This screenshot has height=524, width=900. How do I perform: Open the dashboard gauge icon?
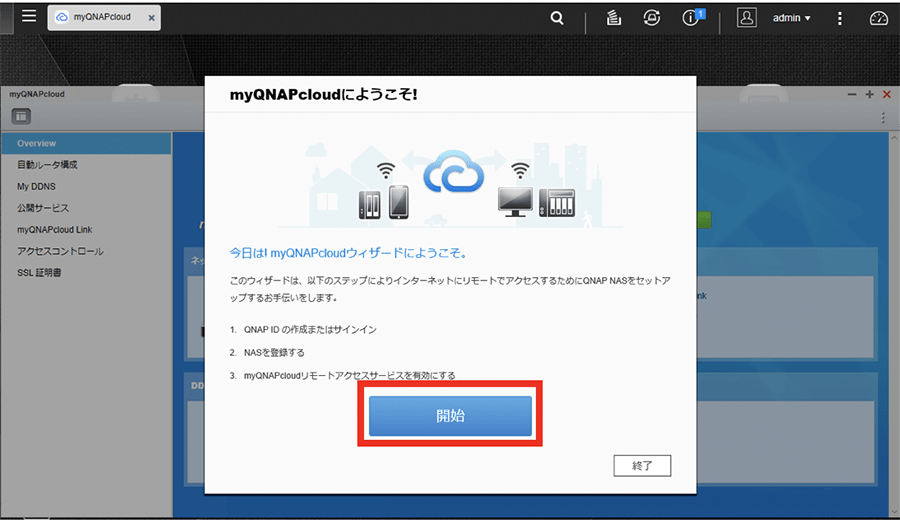tap(879, 18)
